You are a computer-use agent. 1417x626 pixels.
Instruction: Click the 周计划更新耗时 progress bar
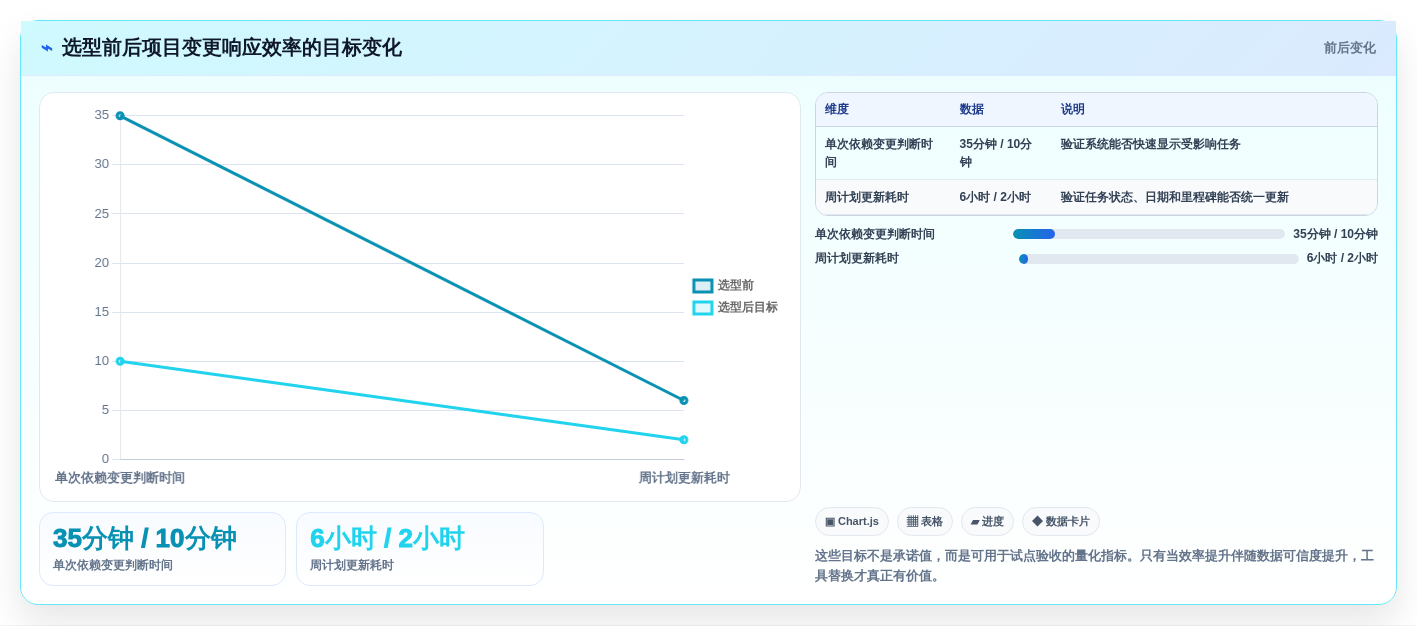pos(1159,259)
